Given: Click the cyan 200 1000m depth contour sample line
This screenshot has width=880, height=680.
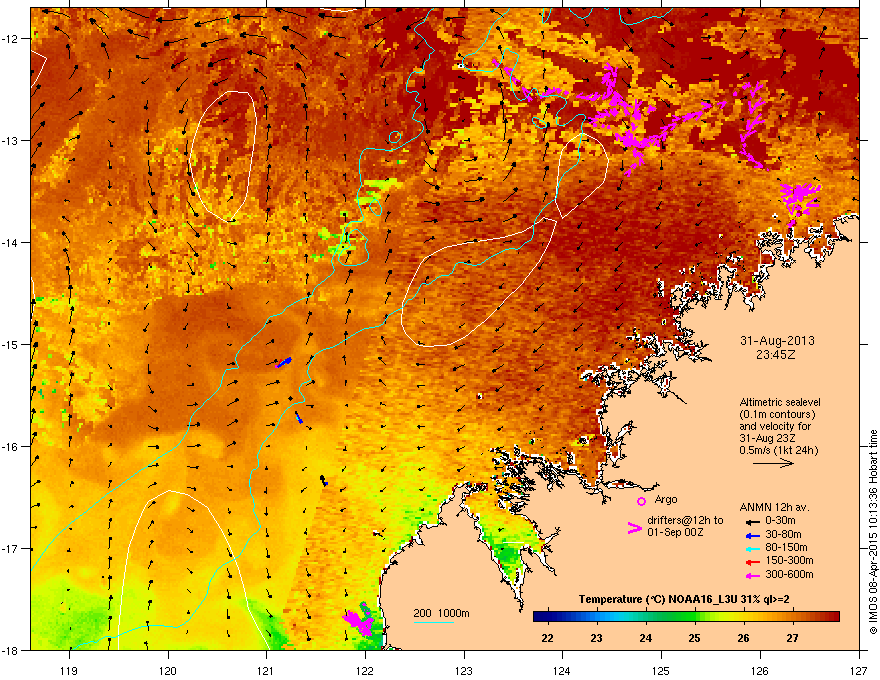Looking at the screenshot, I should [x=433, y=622].
